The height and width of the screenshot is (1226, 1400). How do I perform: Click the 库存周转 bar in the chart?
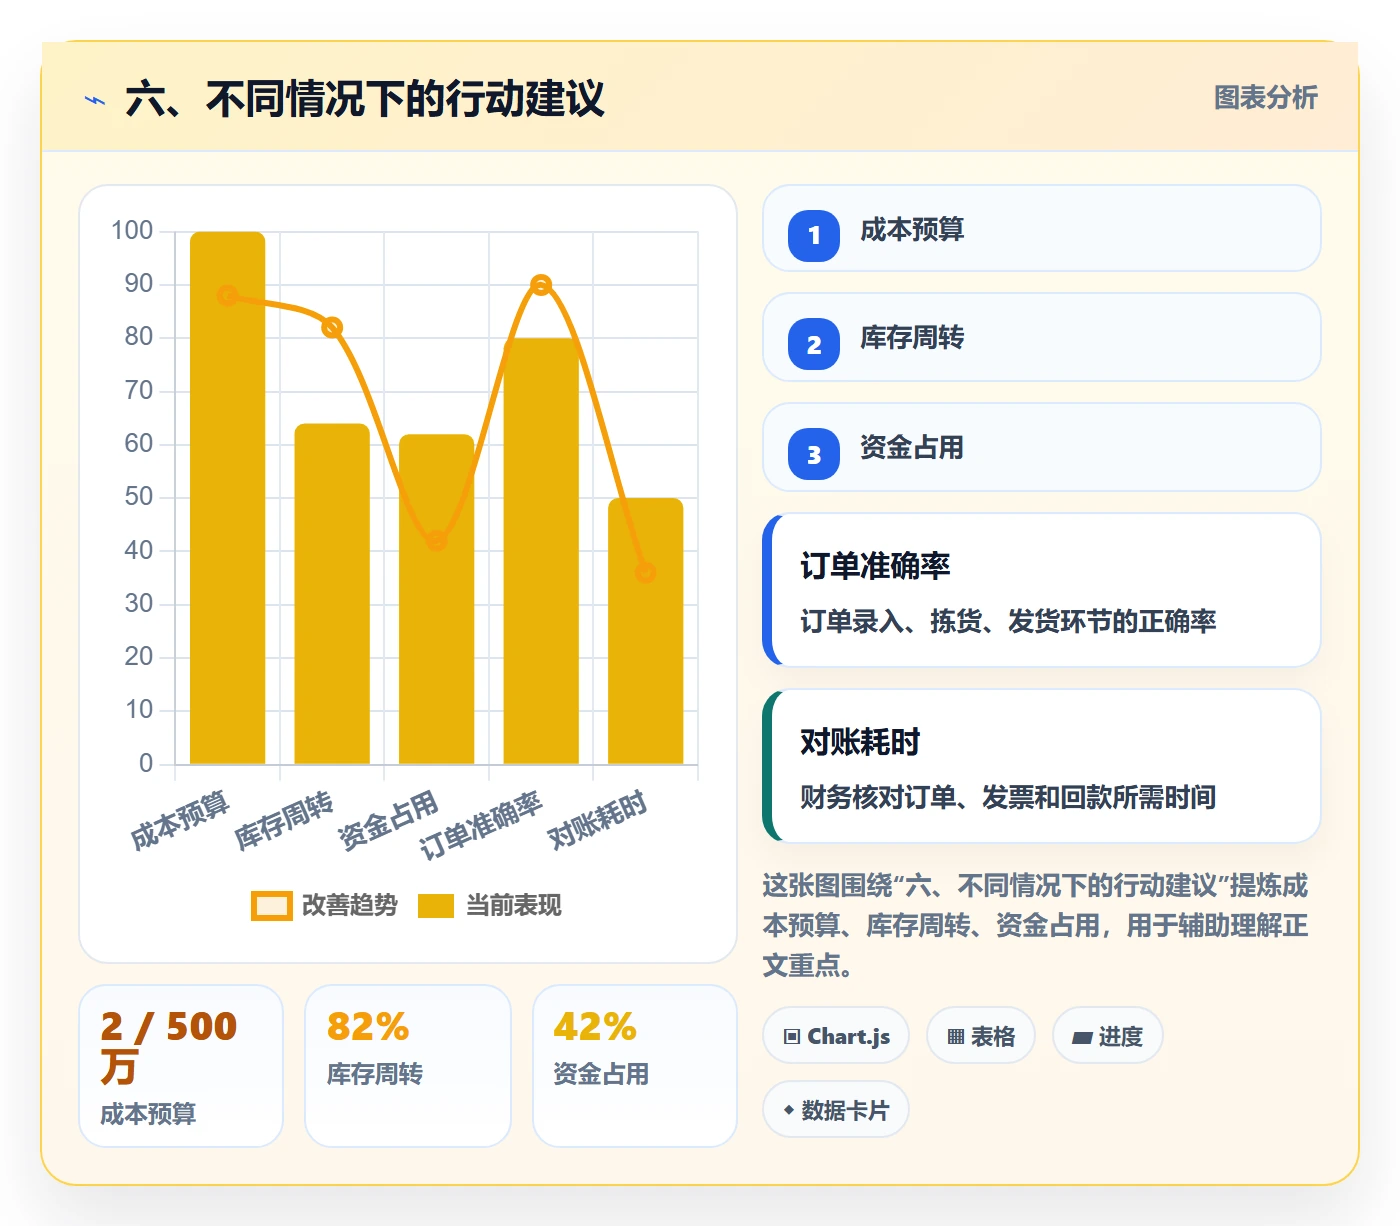coord(332,594)
